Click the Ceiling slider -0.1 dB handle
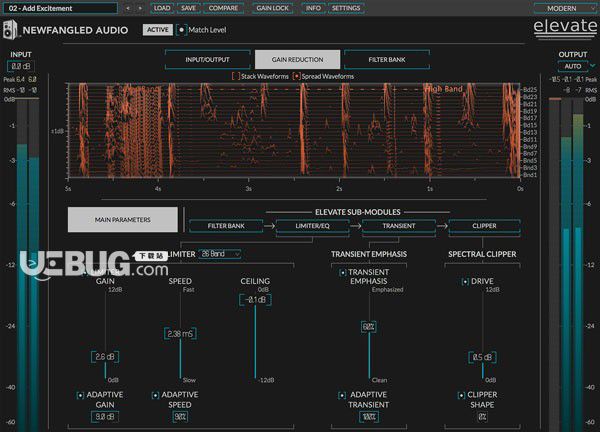This screenshot has width=600, height=432. (x=255, y=300)
